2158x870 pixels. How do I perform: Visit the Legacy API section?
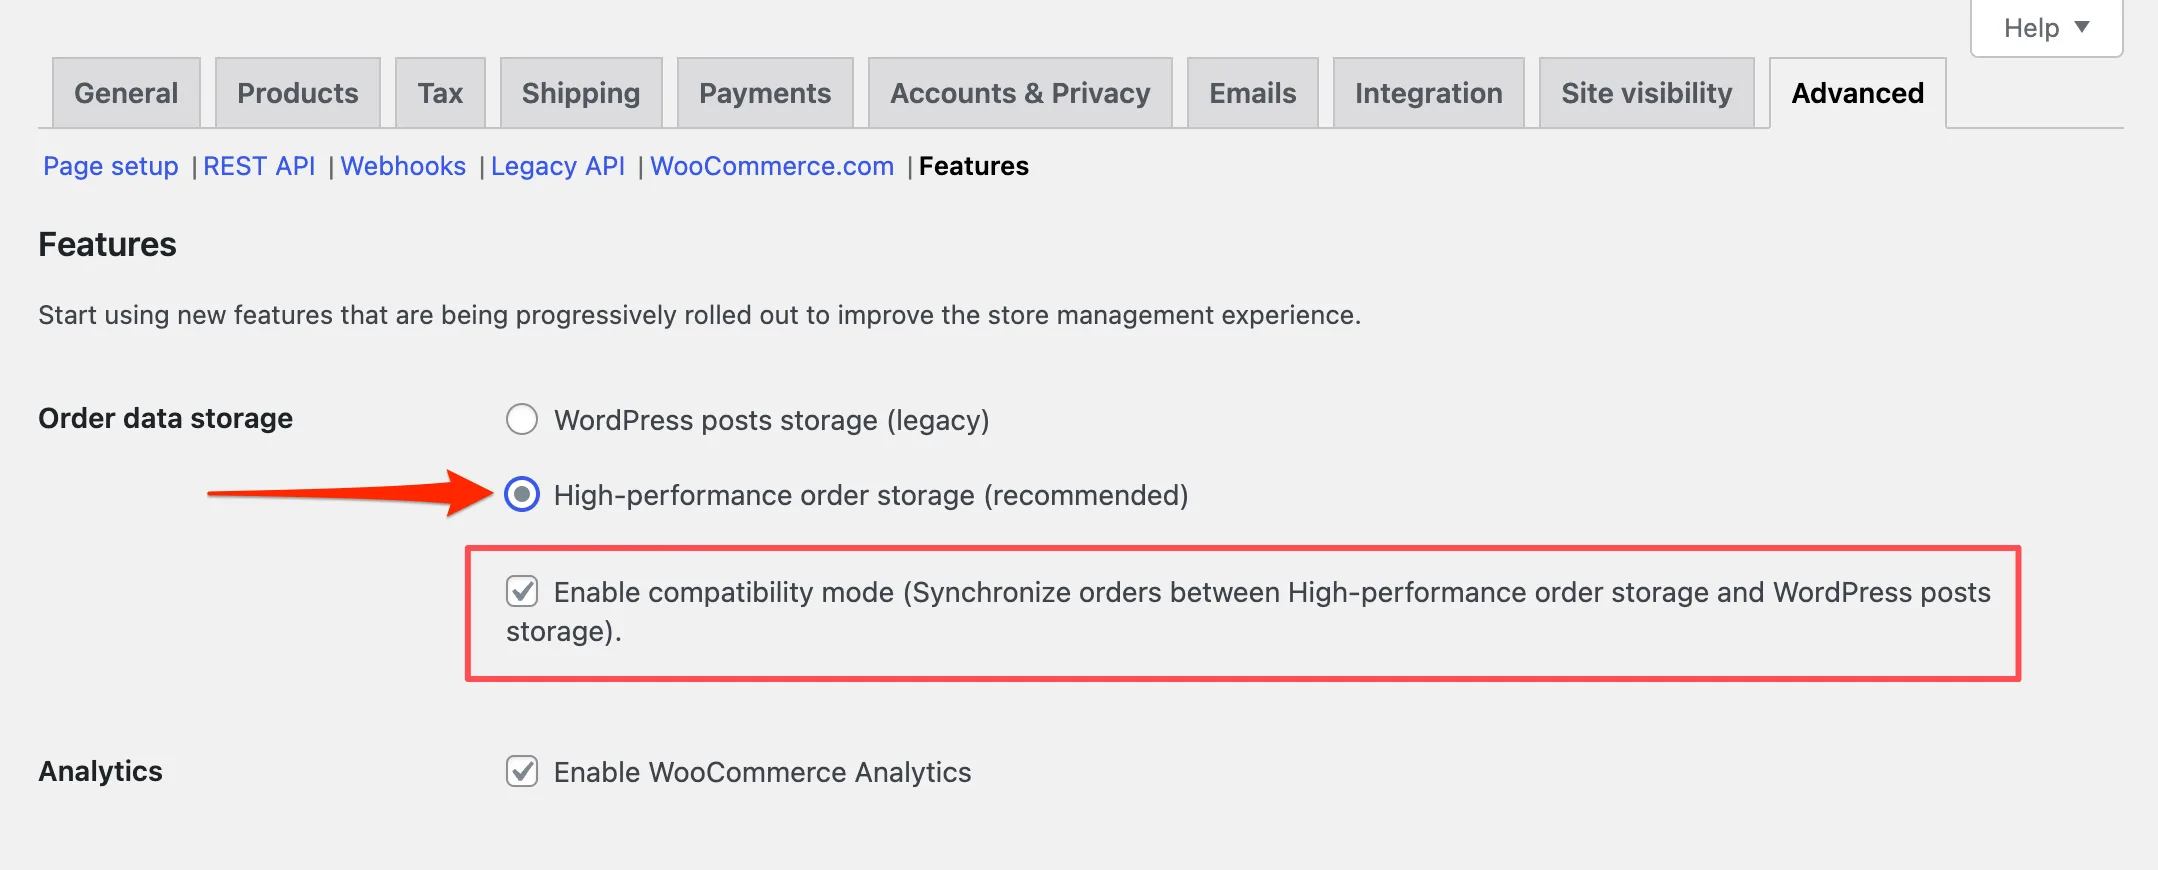point(558,166)
